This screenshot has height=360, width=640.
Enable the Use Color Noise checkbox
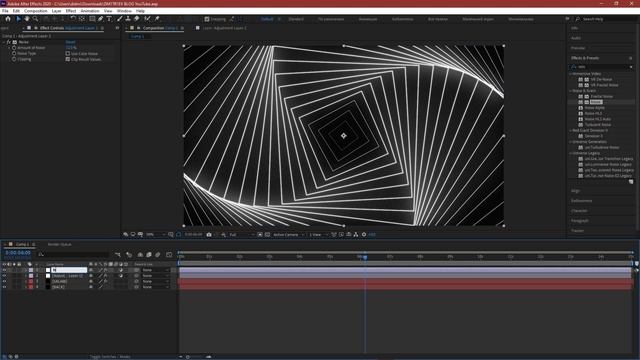point(68,53)
